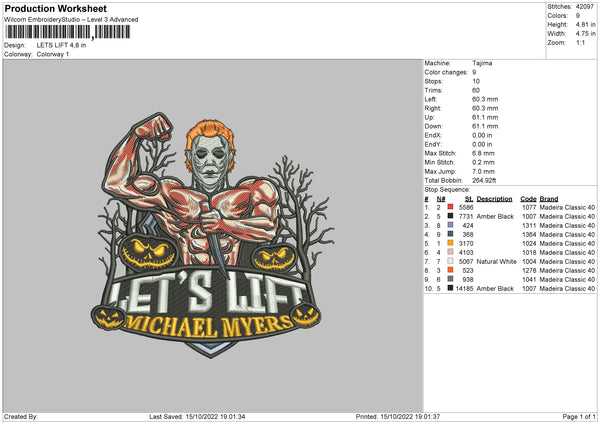
Task: Select the 'Down:' extent label
Action: [434, 126]
